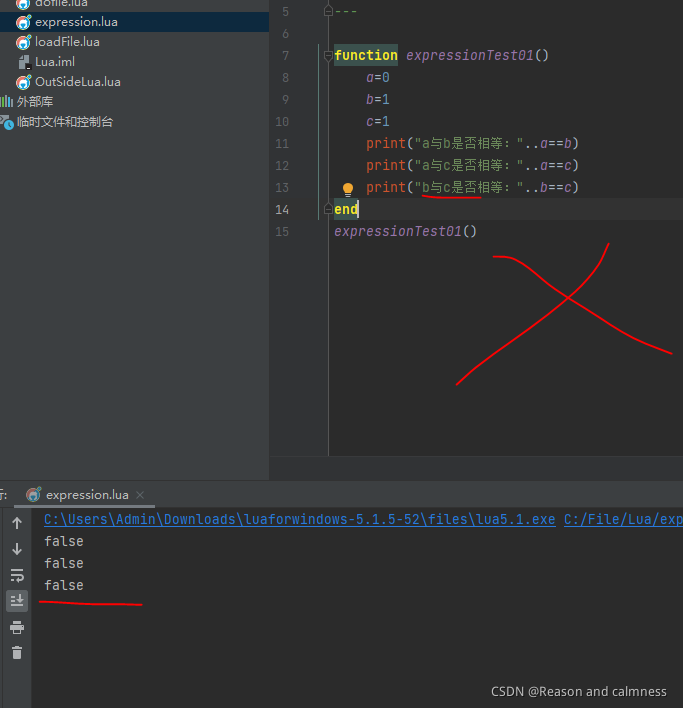Click the expressionTest01 function name on line 7

tap(470, 55)
